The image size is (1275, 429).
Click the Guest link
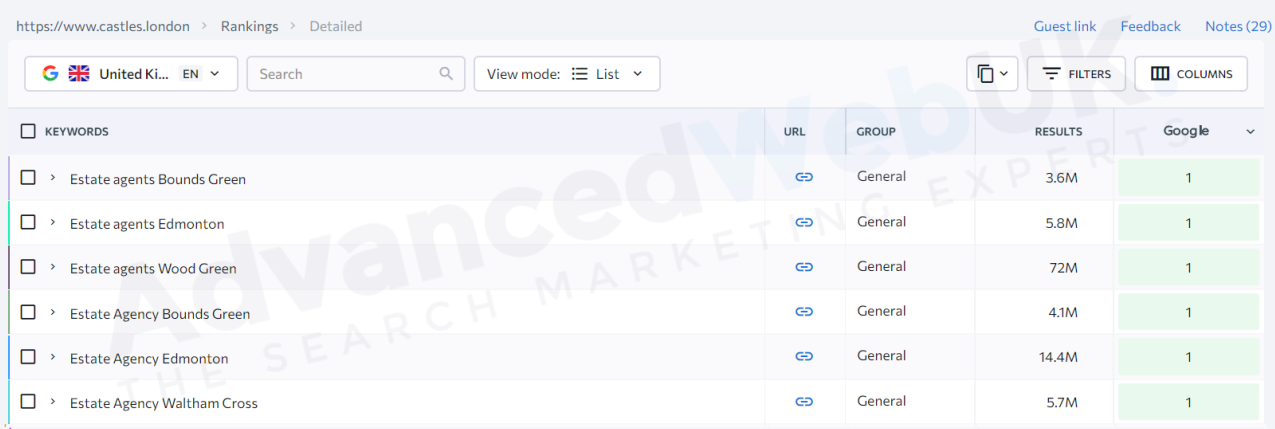[x=1064, y=26]
